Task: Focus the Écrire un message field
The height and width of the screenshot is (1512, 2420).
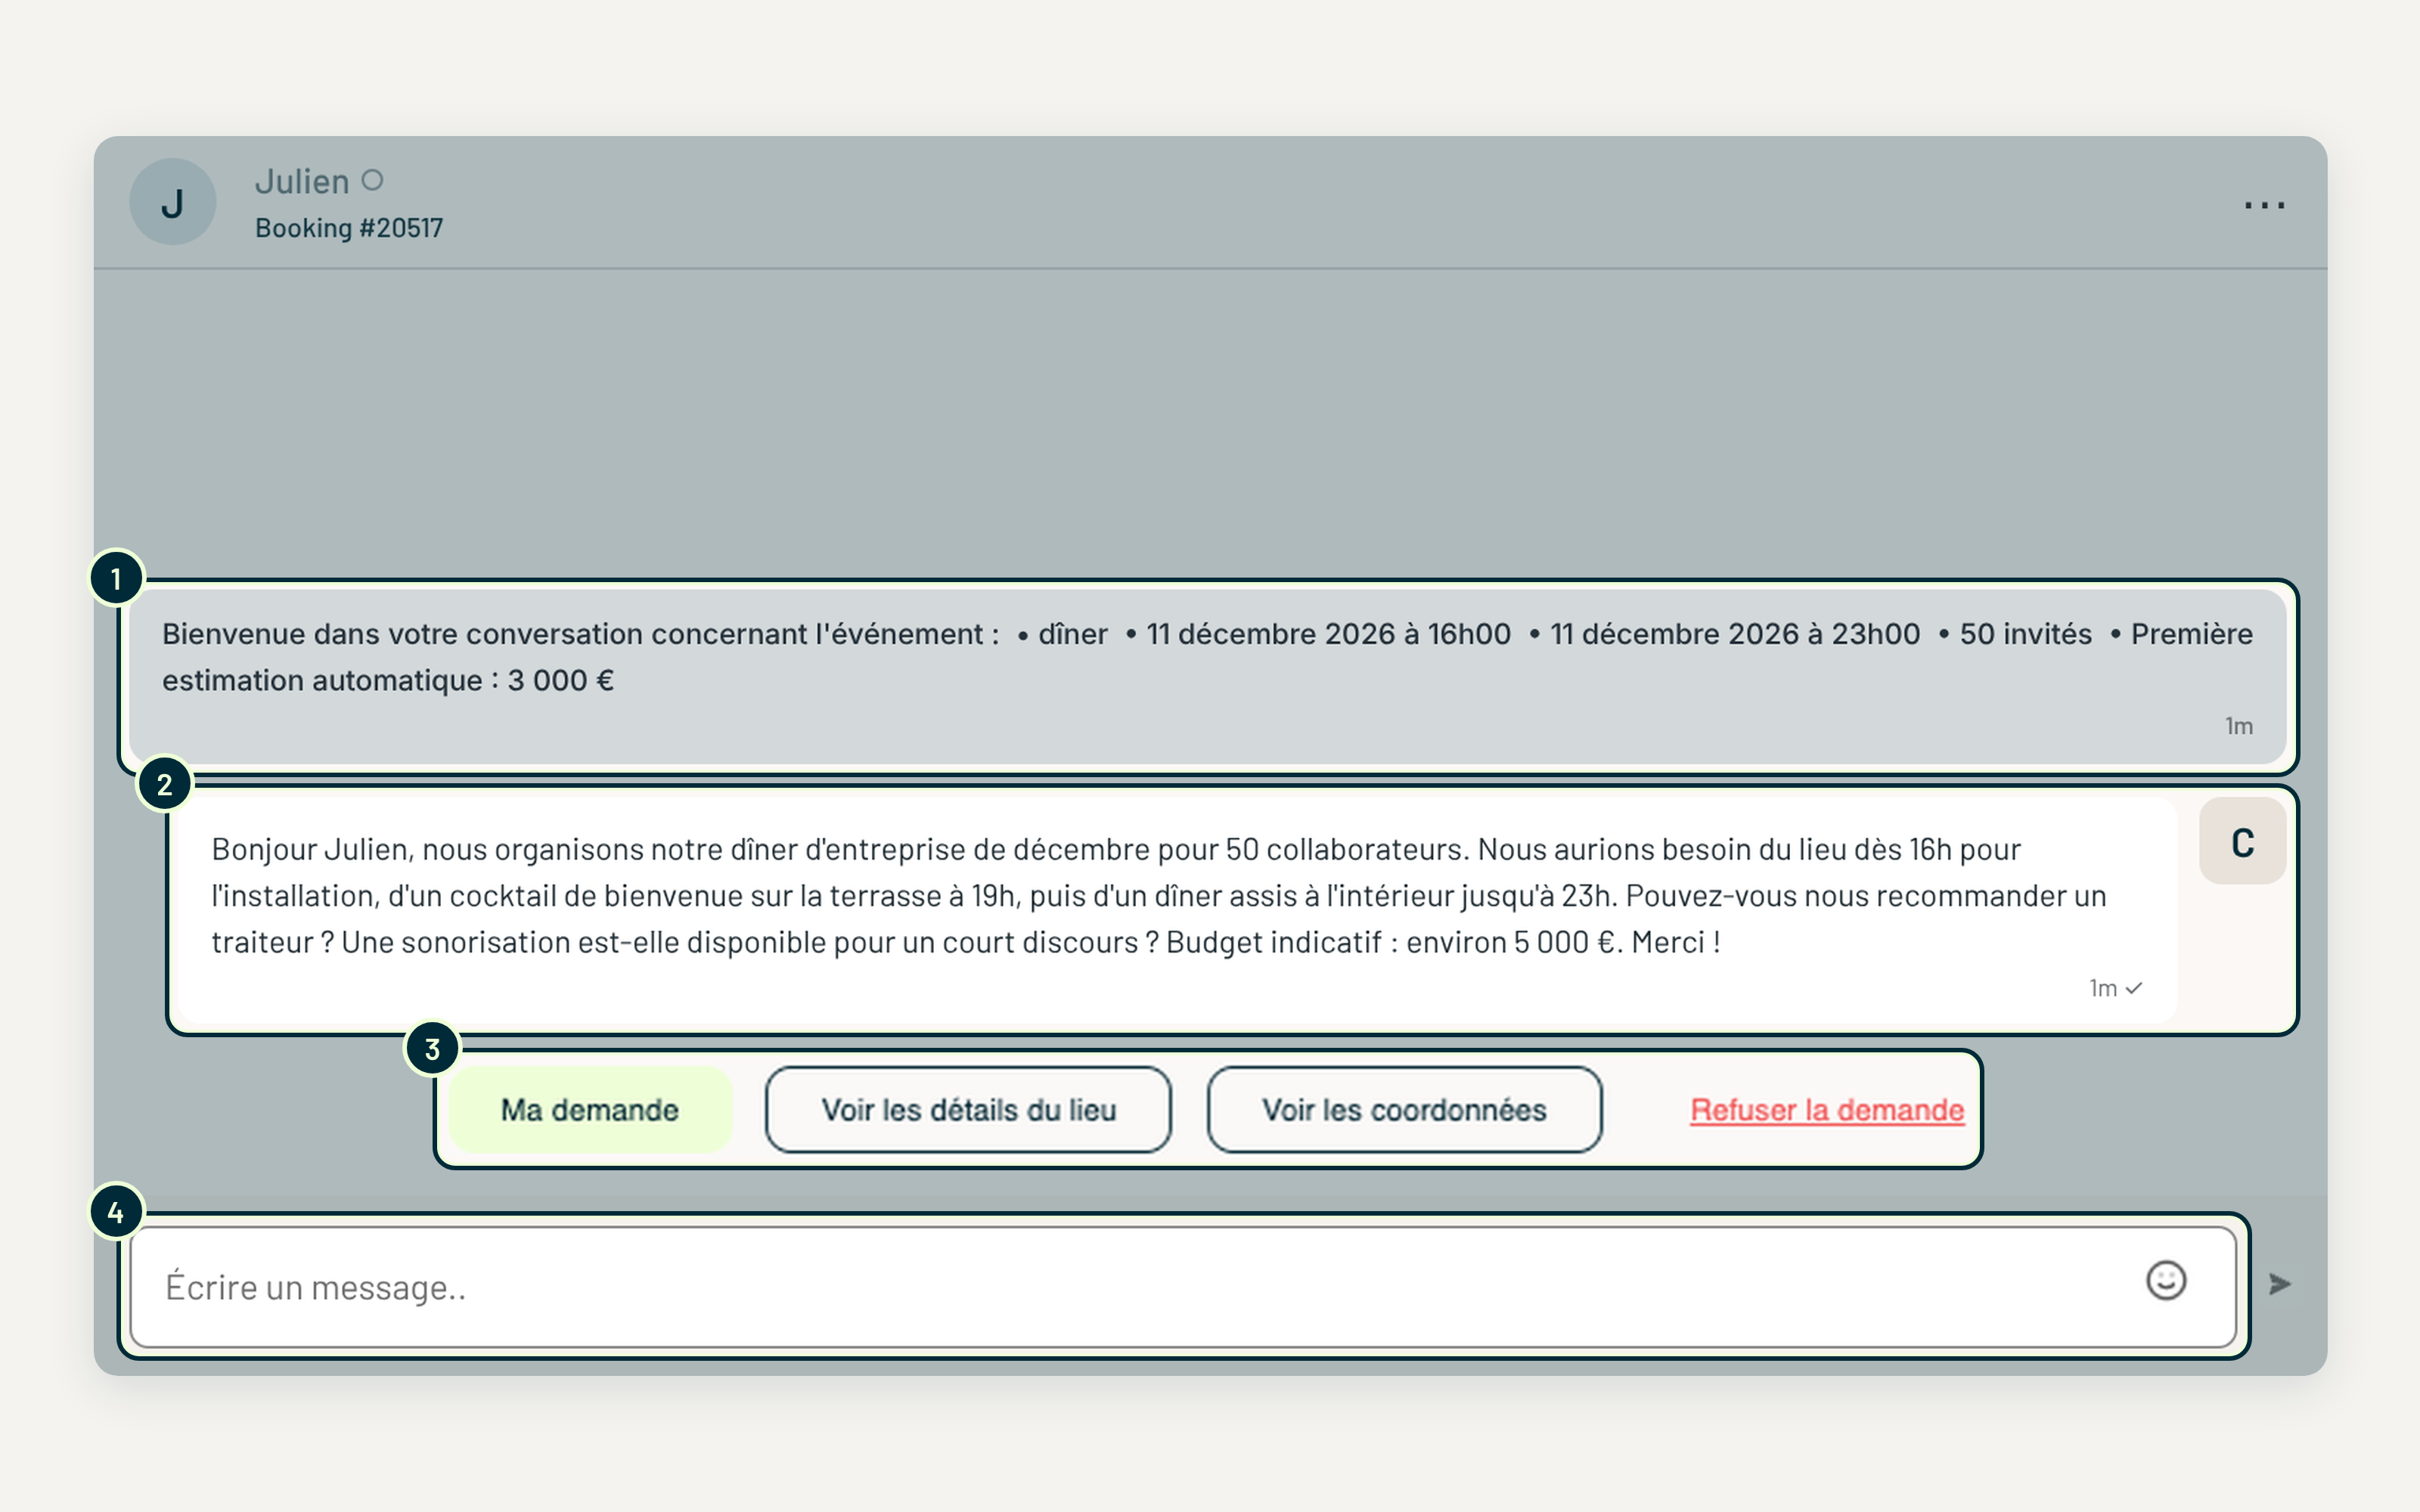Action: click(x=1183, y=1287)
